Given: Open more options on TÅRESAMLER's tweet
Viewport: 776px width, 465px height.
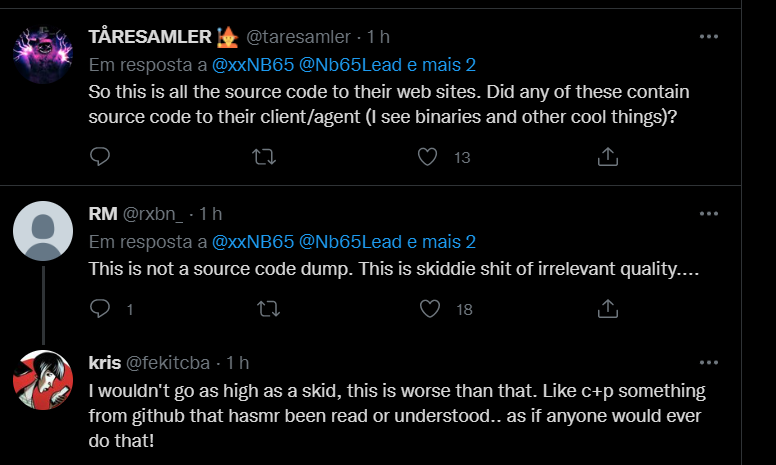Looking at the screenshot, I should pos(708,37).
